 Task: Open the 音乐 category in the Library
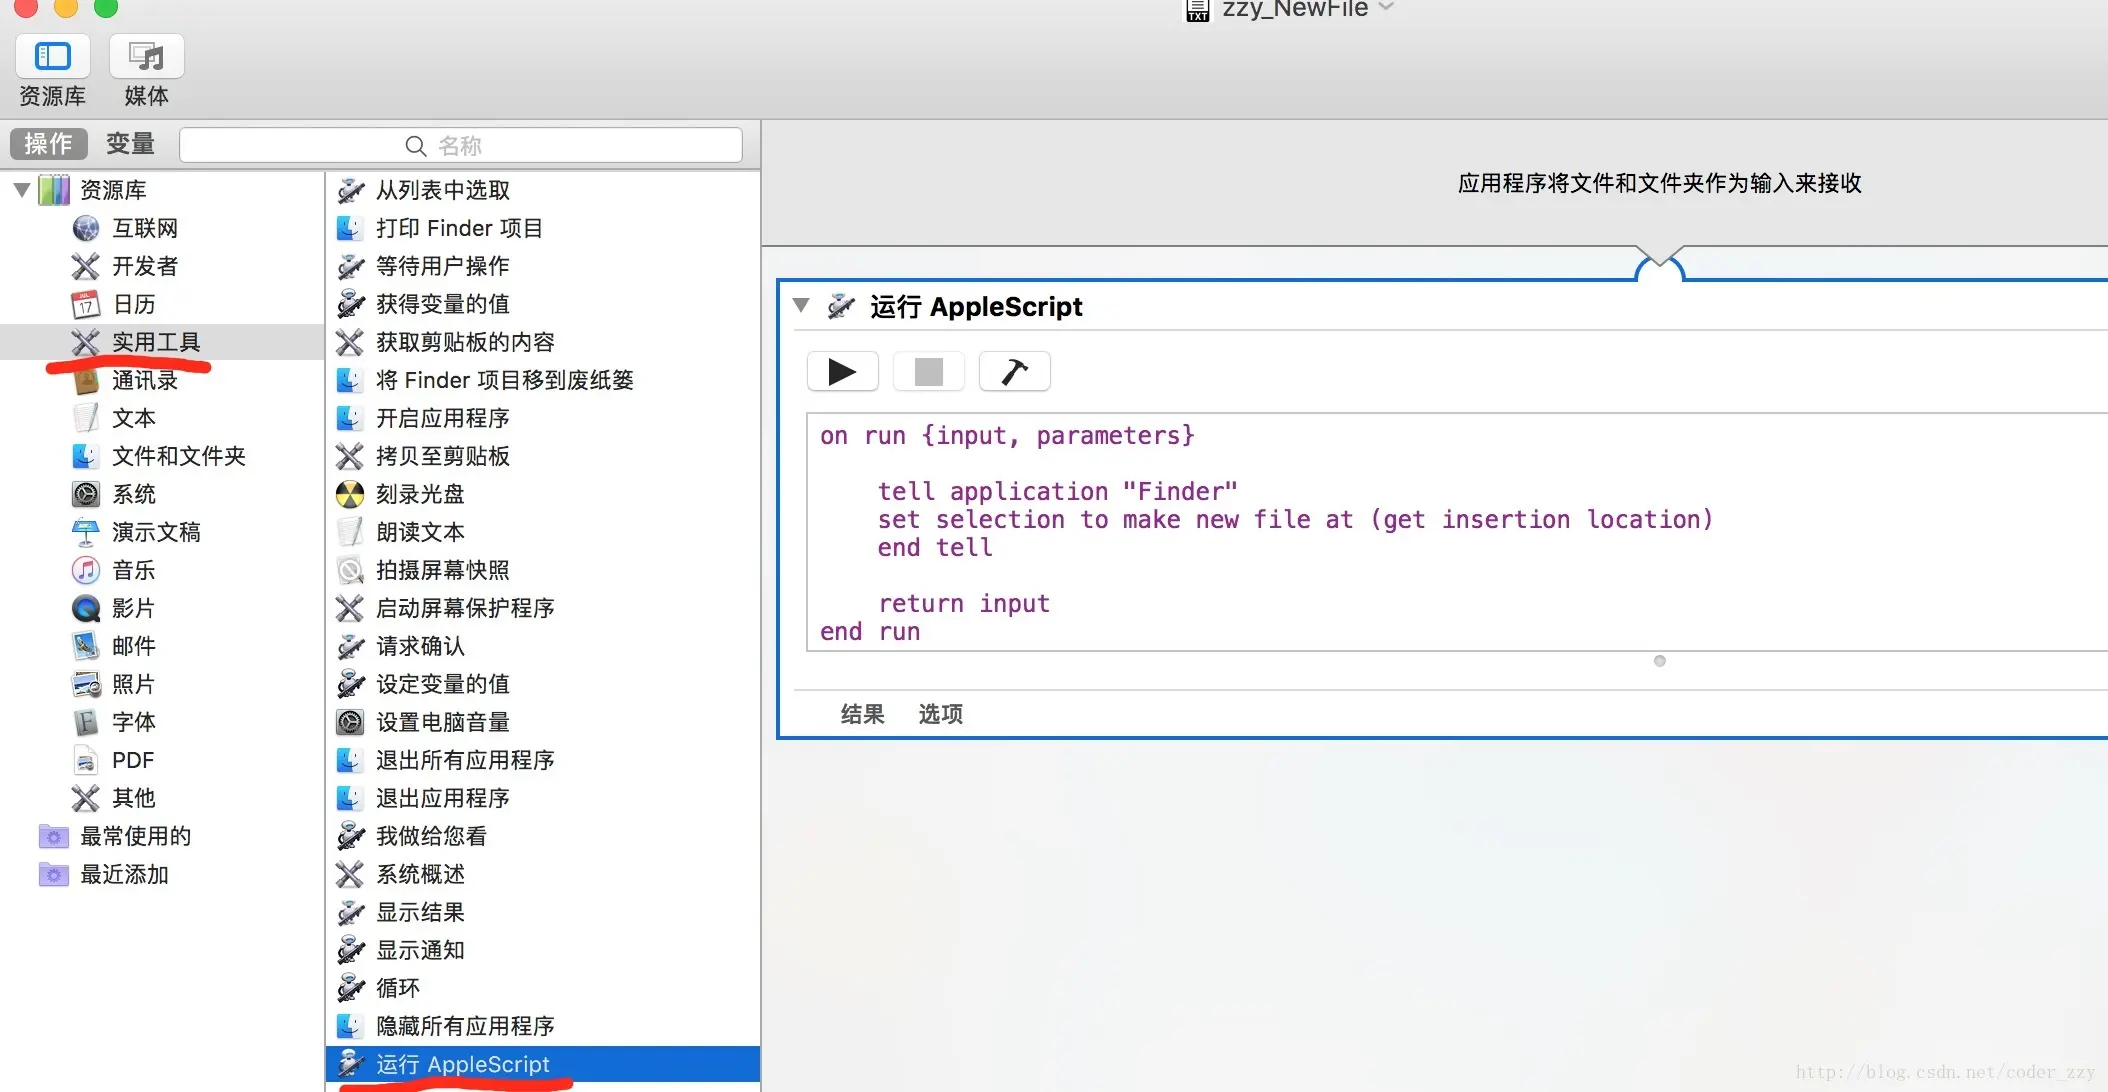134,570
